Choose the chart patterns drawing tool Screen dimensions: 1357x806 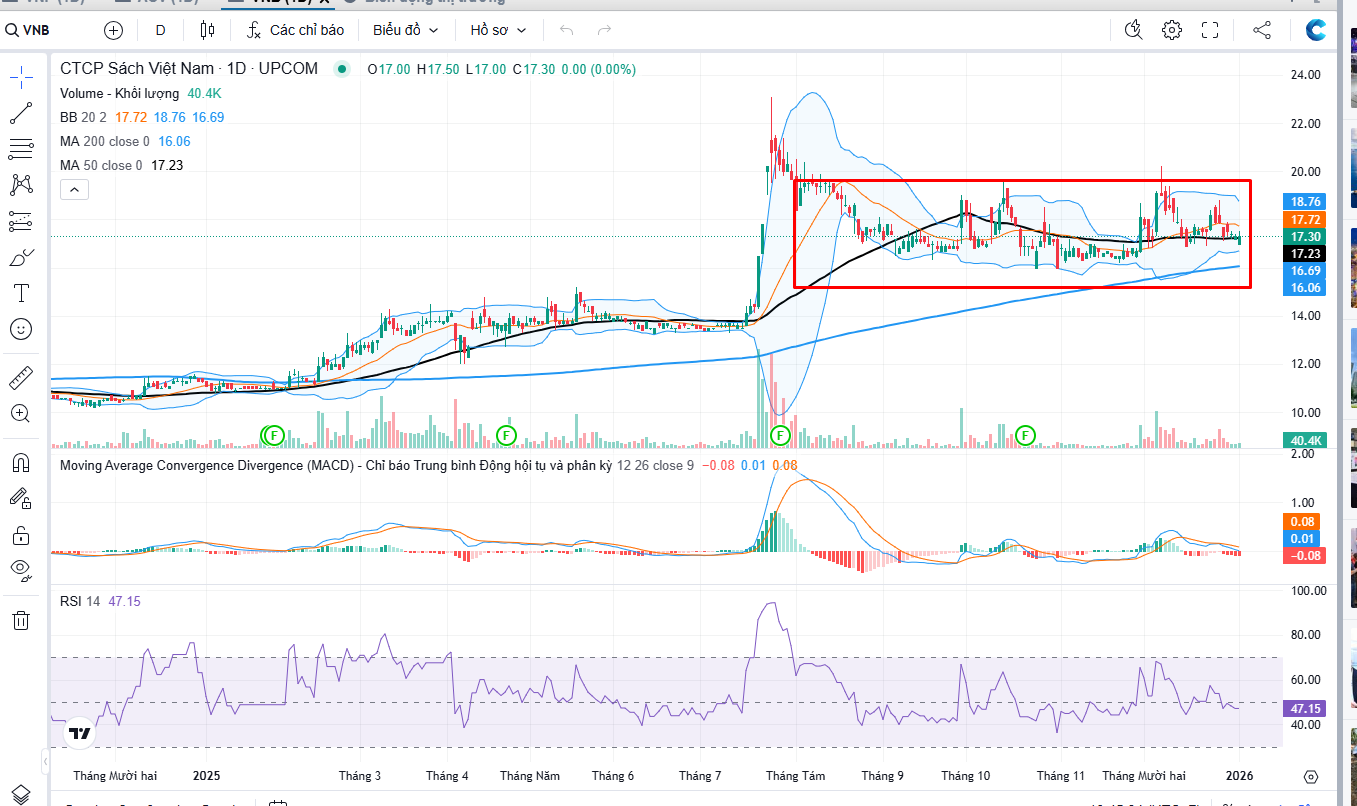coord(21,185)
